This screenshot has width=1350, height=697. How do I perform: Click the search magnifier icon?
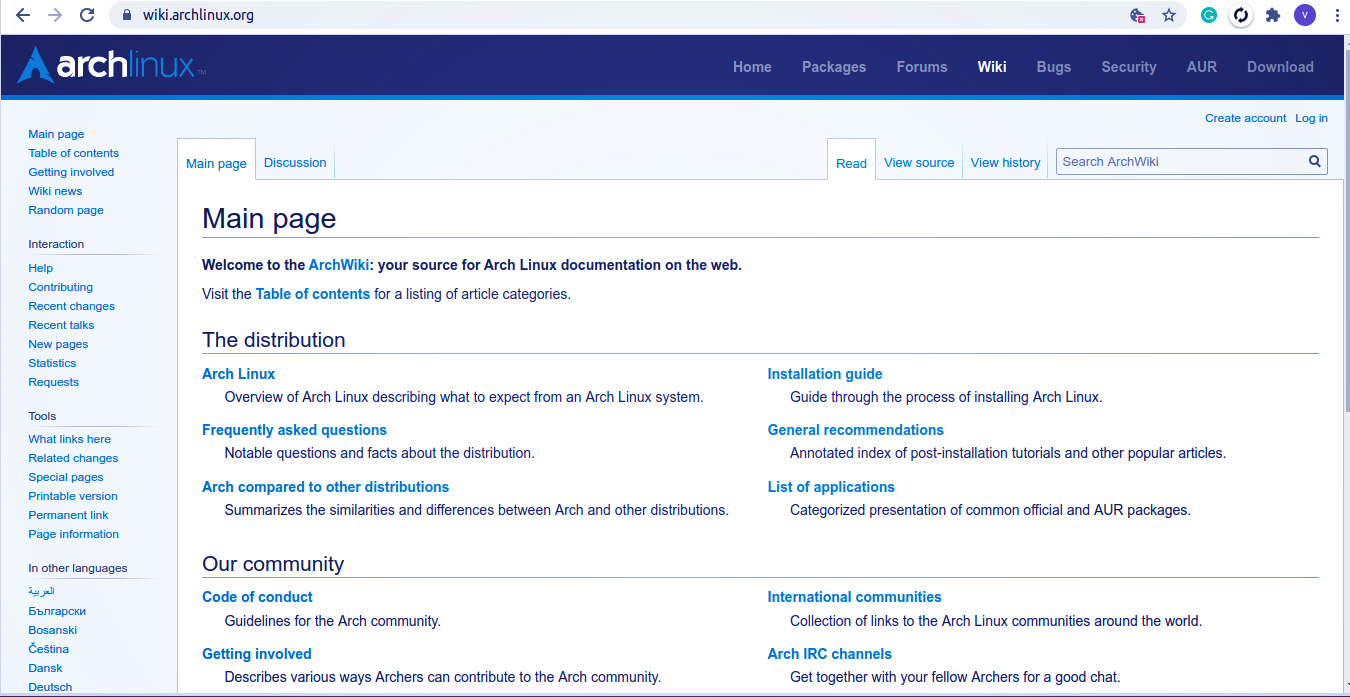click(x=1315, y=161)
